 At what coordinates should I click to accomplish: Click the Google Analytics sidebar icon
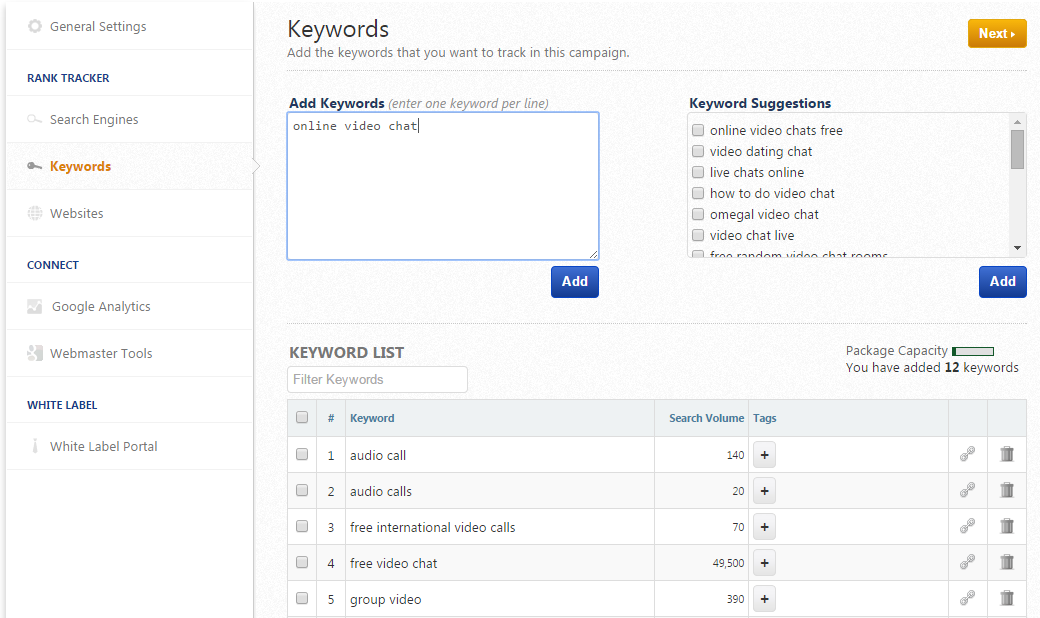pos(35,307)
